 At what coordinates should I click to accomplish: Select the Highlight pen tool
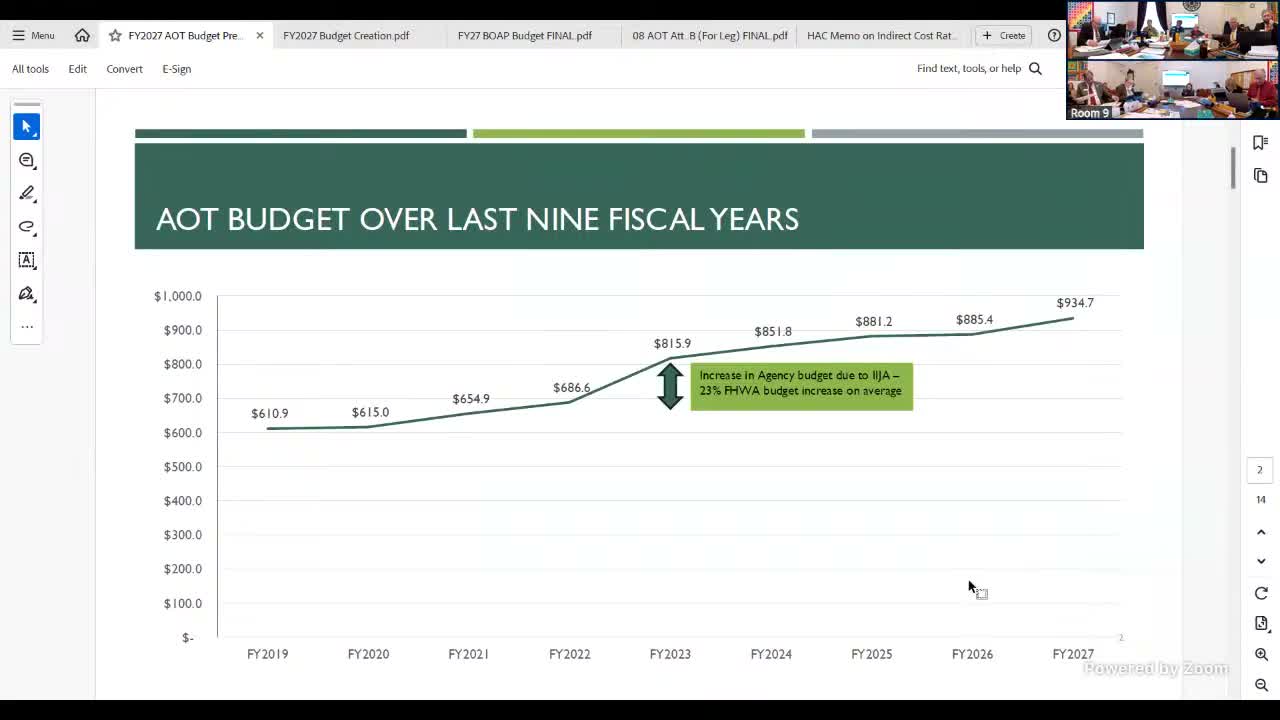tap(27, 193)
